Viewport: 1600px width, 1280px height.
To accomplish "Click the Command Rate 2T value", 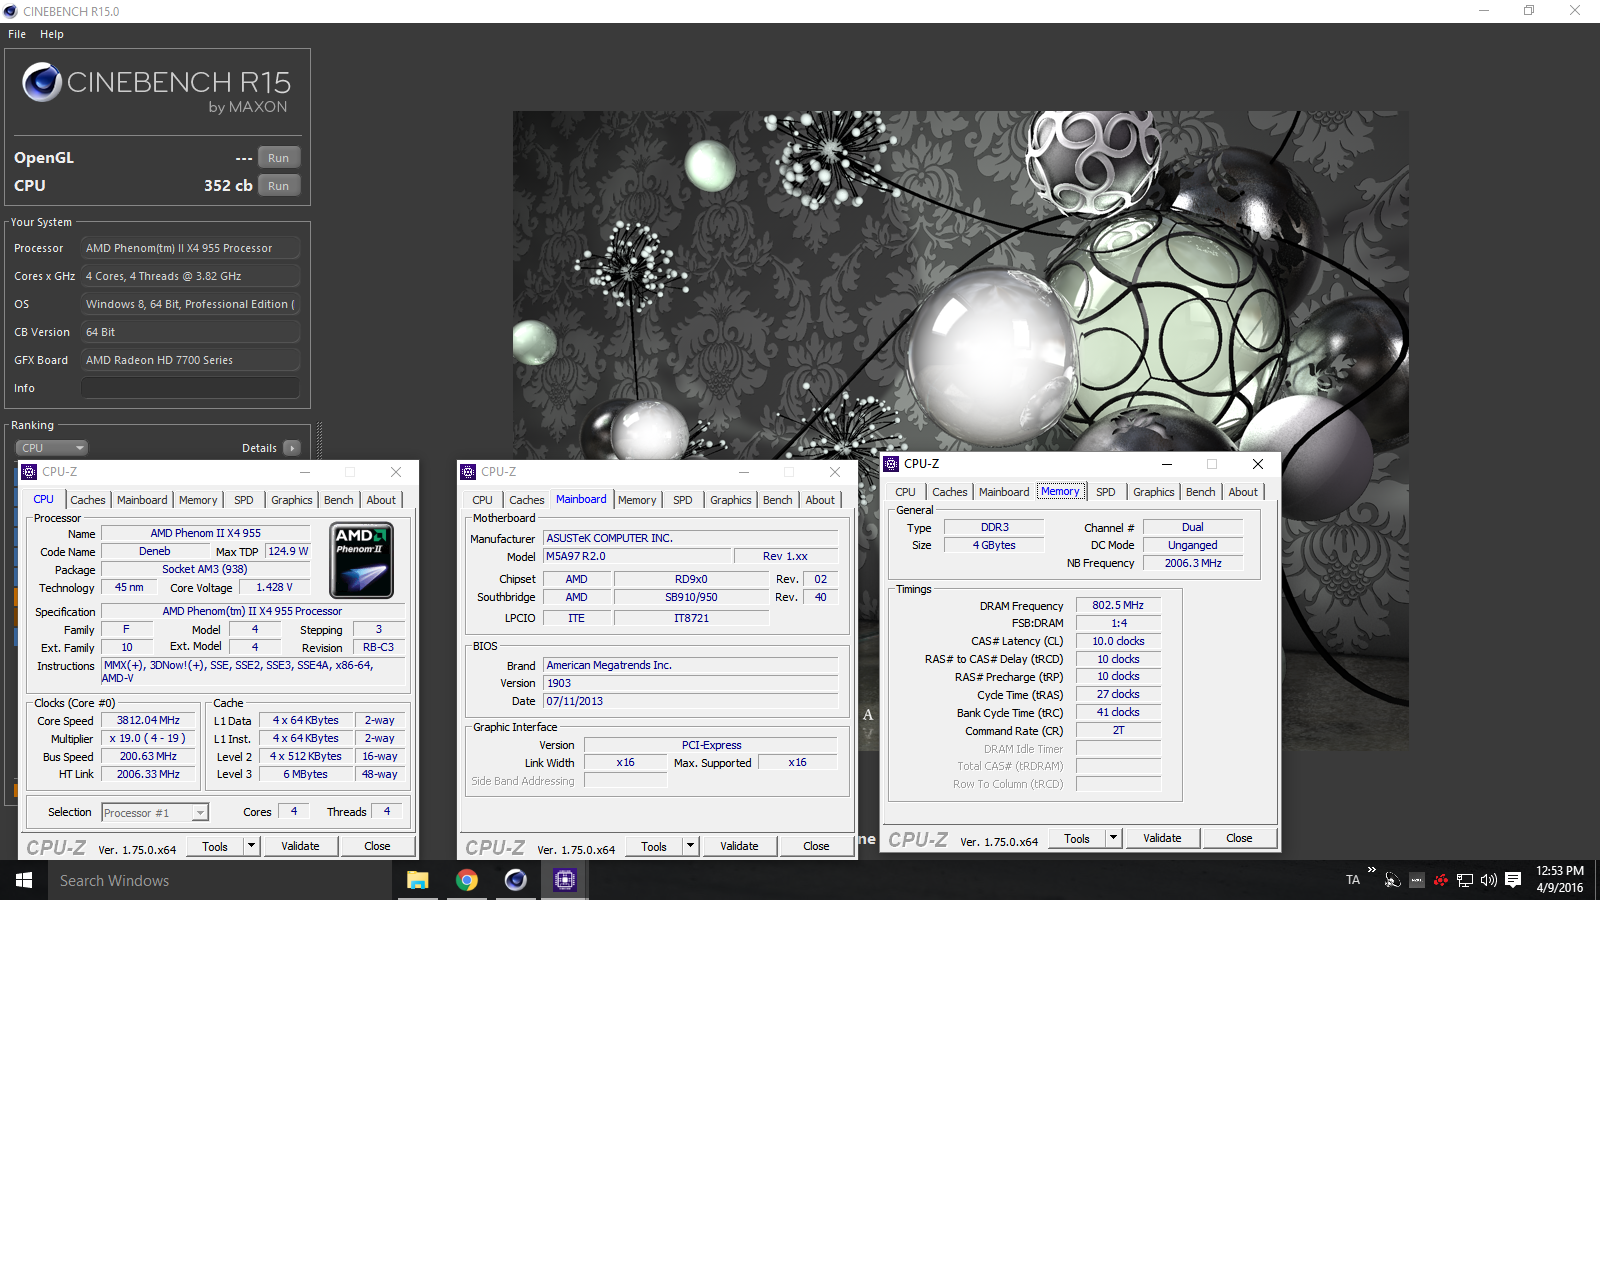I will click(x=1118, y=730).
